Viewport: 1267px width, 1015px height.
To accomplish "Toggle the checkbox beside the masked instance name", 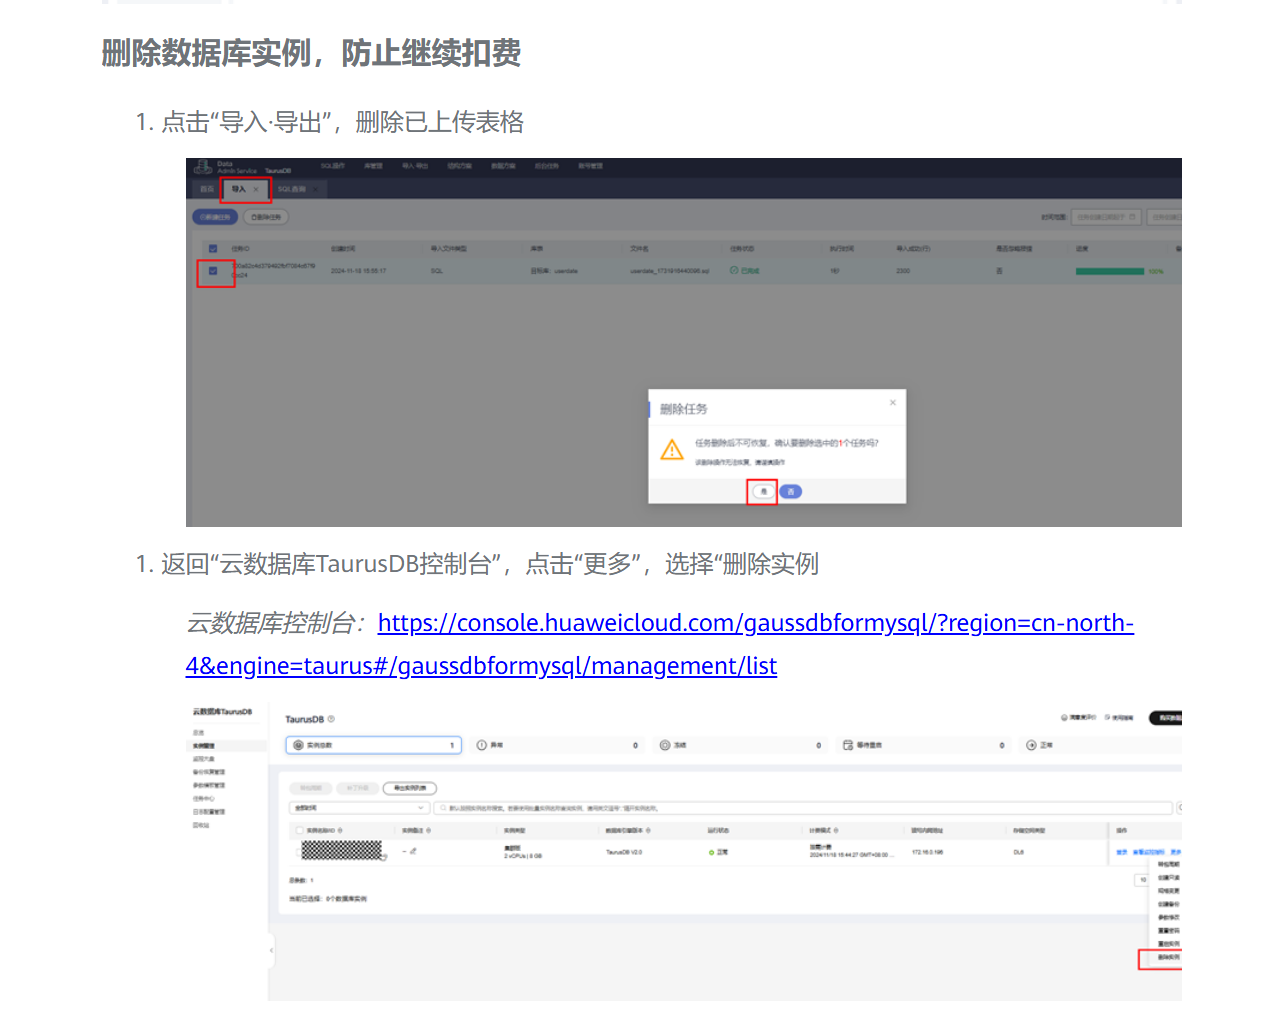I will [298, 852].
